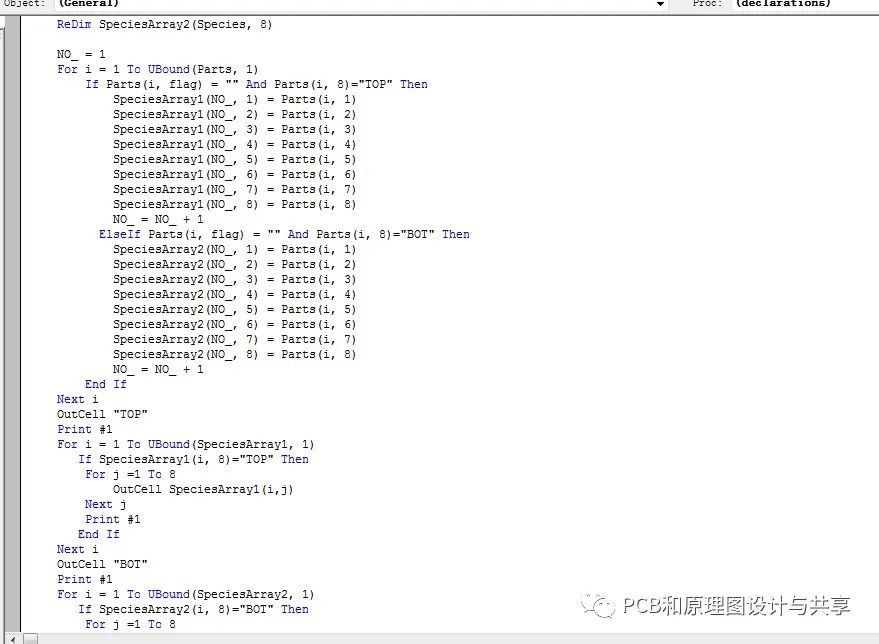
Task: Click 'SpeciesArray1(NO_, 5) = Parts(i, 5)' line
Action: [234, 159]
